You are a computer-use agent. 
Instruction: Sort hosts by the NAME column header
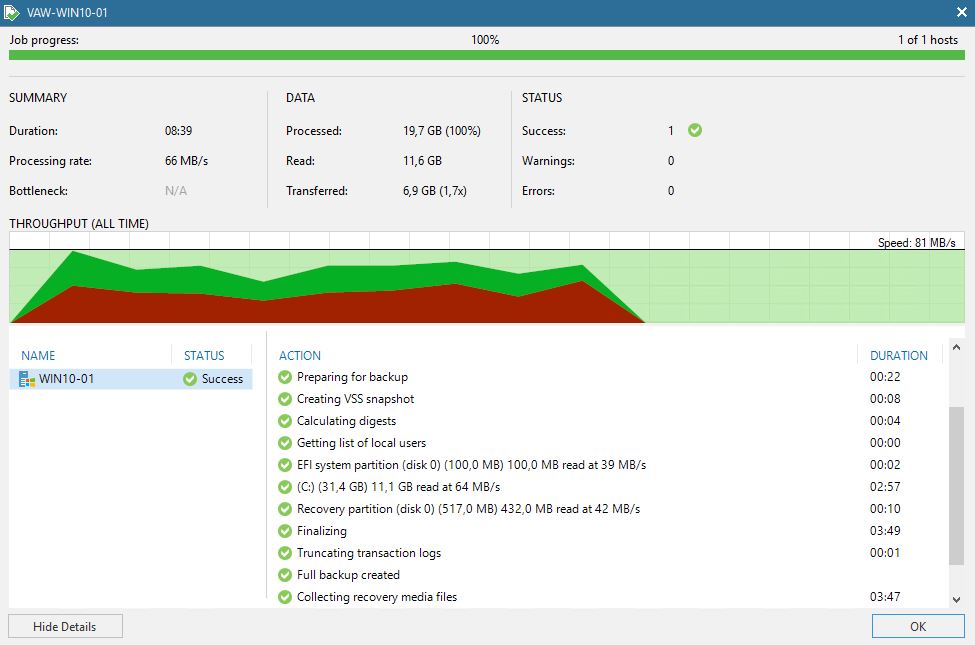(x=39, y=355)
